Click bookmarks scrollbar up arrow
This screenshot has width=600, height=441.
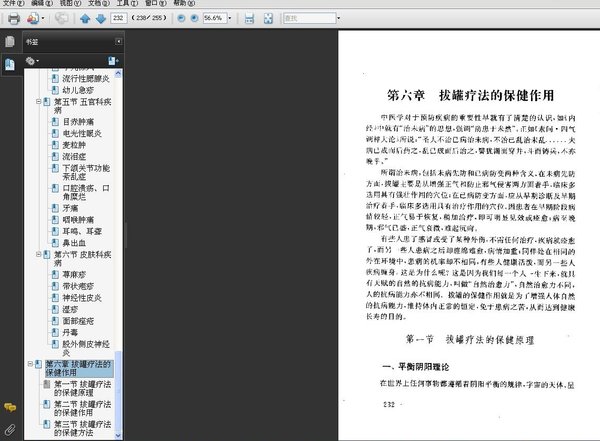[x=118, y=73]
